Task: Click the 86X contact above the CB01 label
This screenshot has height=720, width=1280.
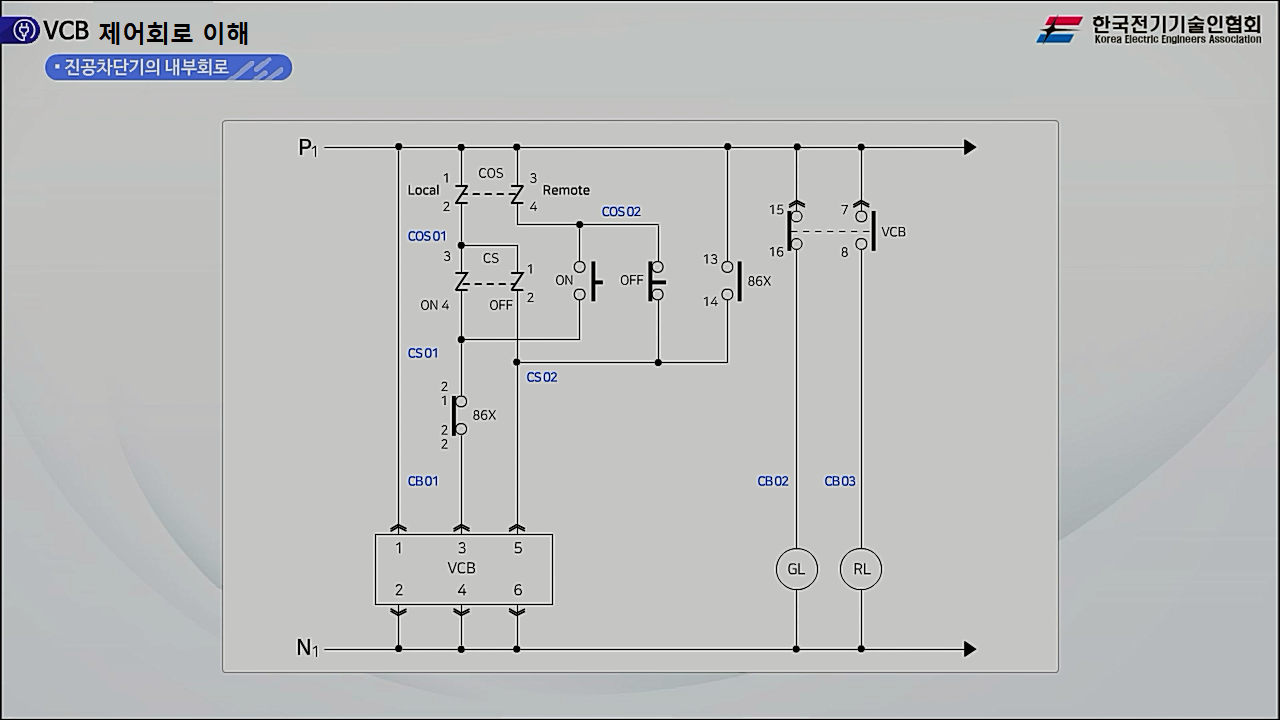Action: tap(460, 415)
